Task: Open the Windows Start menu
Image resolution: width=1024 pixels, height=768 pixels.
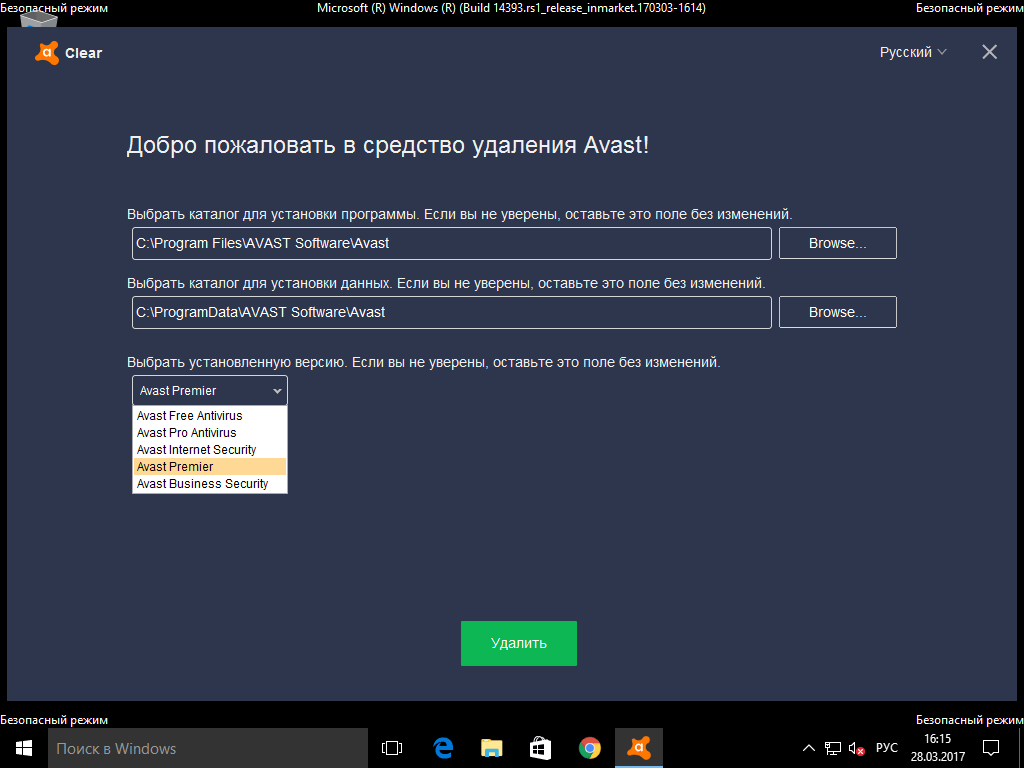Action: pos(24,748)
